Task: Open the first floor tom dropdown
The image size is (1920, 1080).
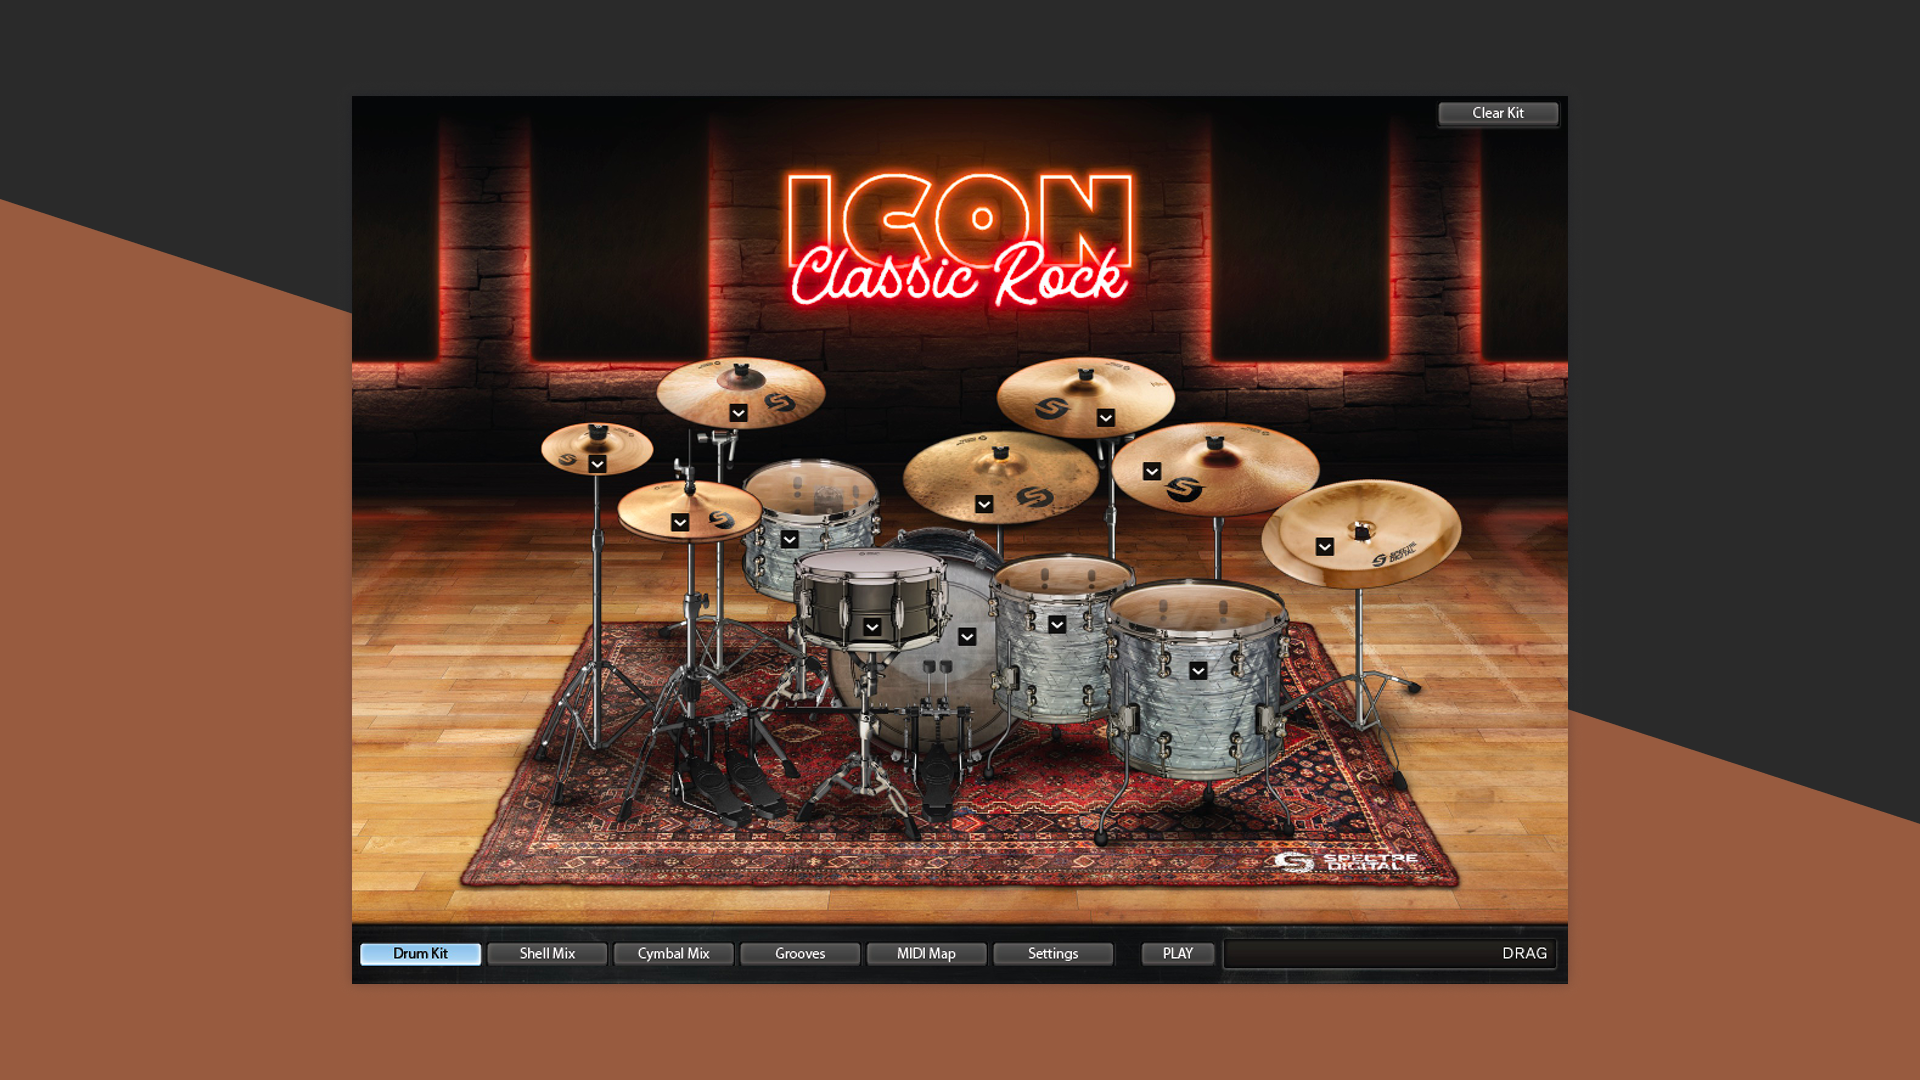Action: (1057, 625)
